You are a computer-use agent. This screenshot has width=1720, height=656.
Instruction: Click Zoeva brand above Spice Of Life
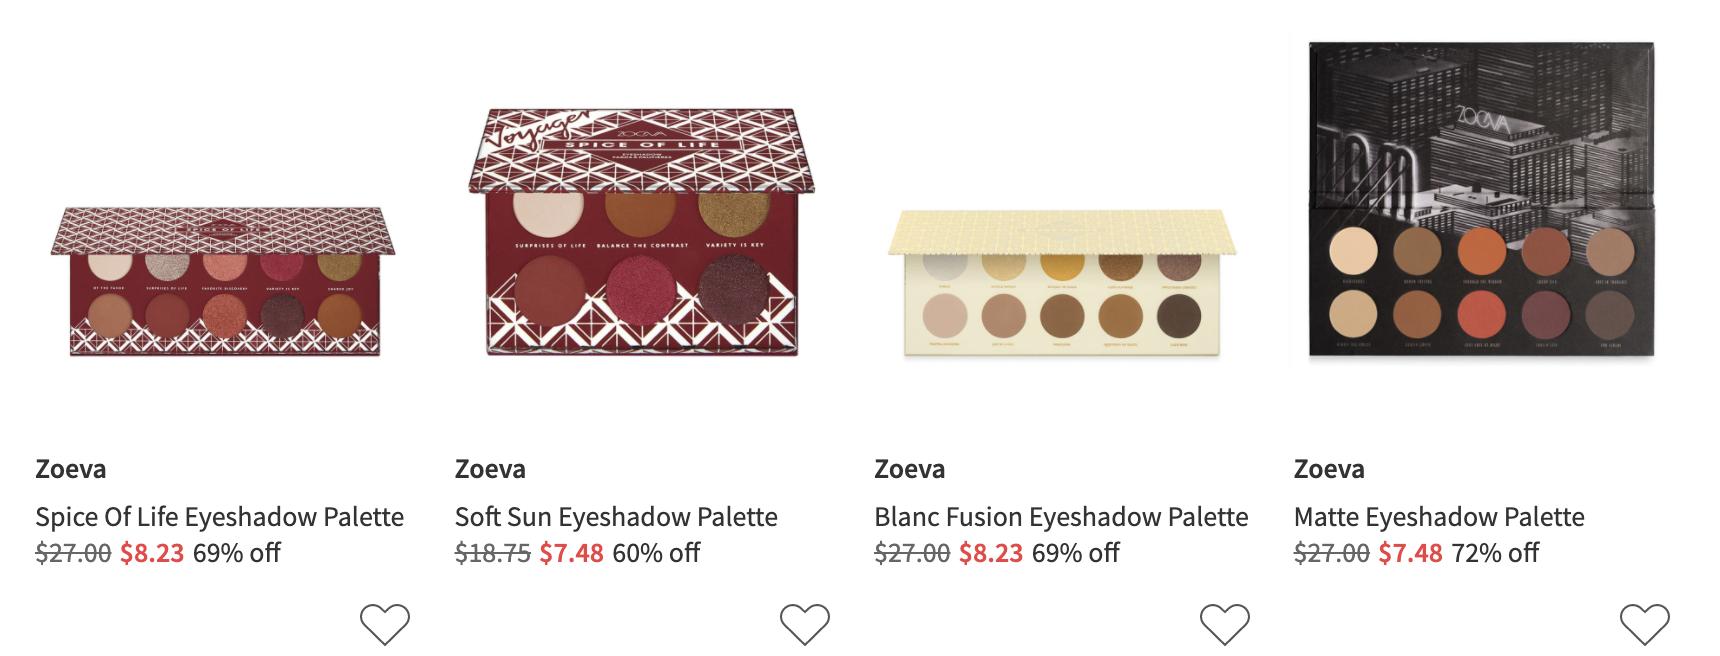pos(71,469)
